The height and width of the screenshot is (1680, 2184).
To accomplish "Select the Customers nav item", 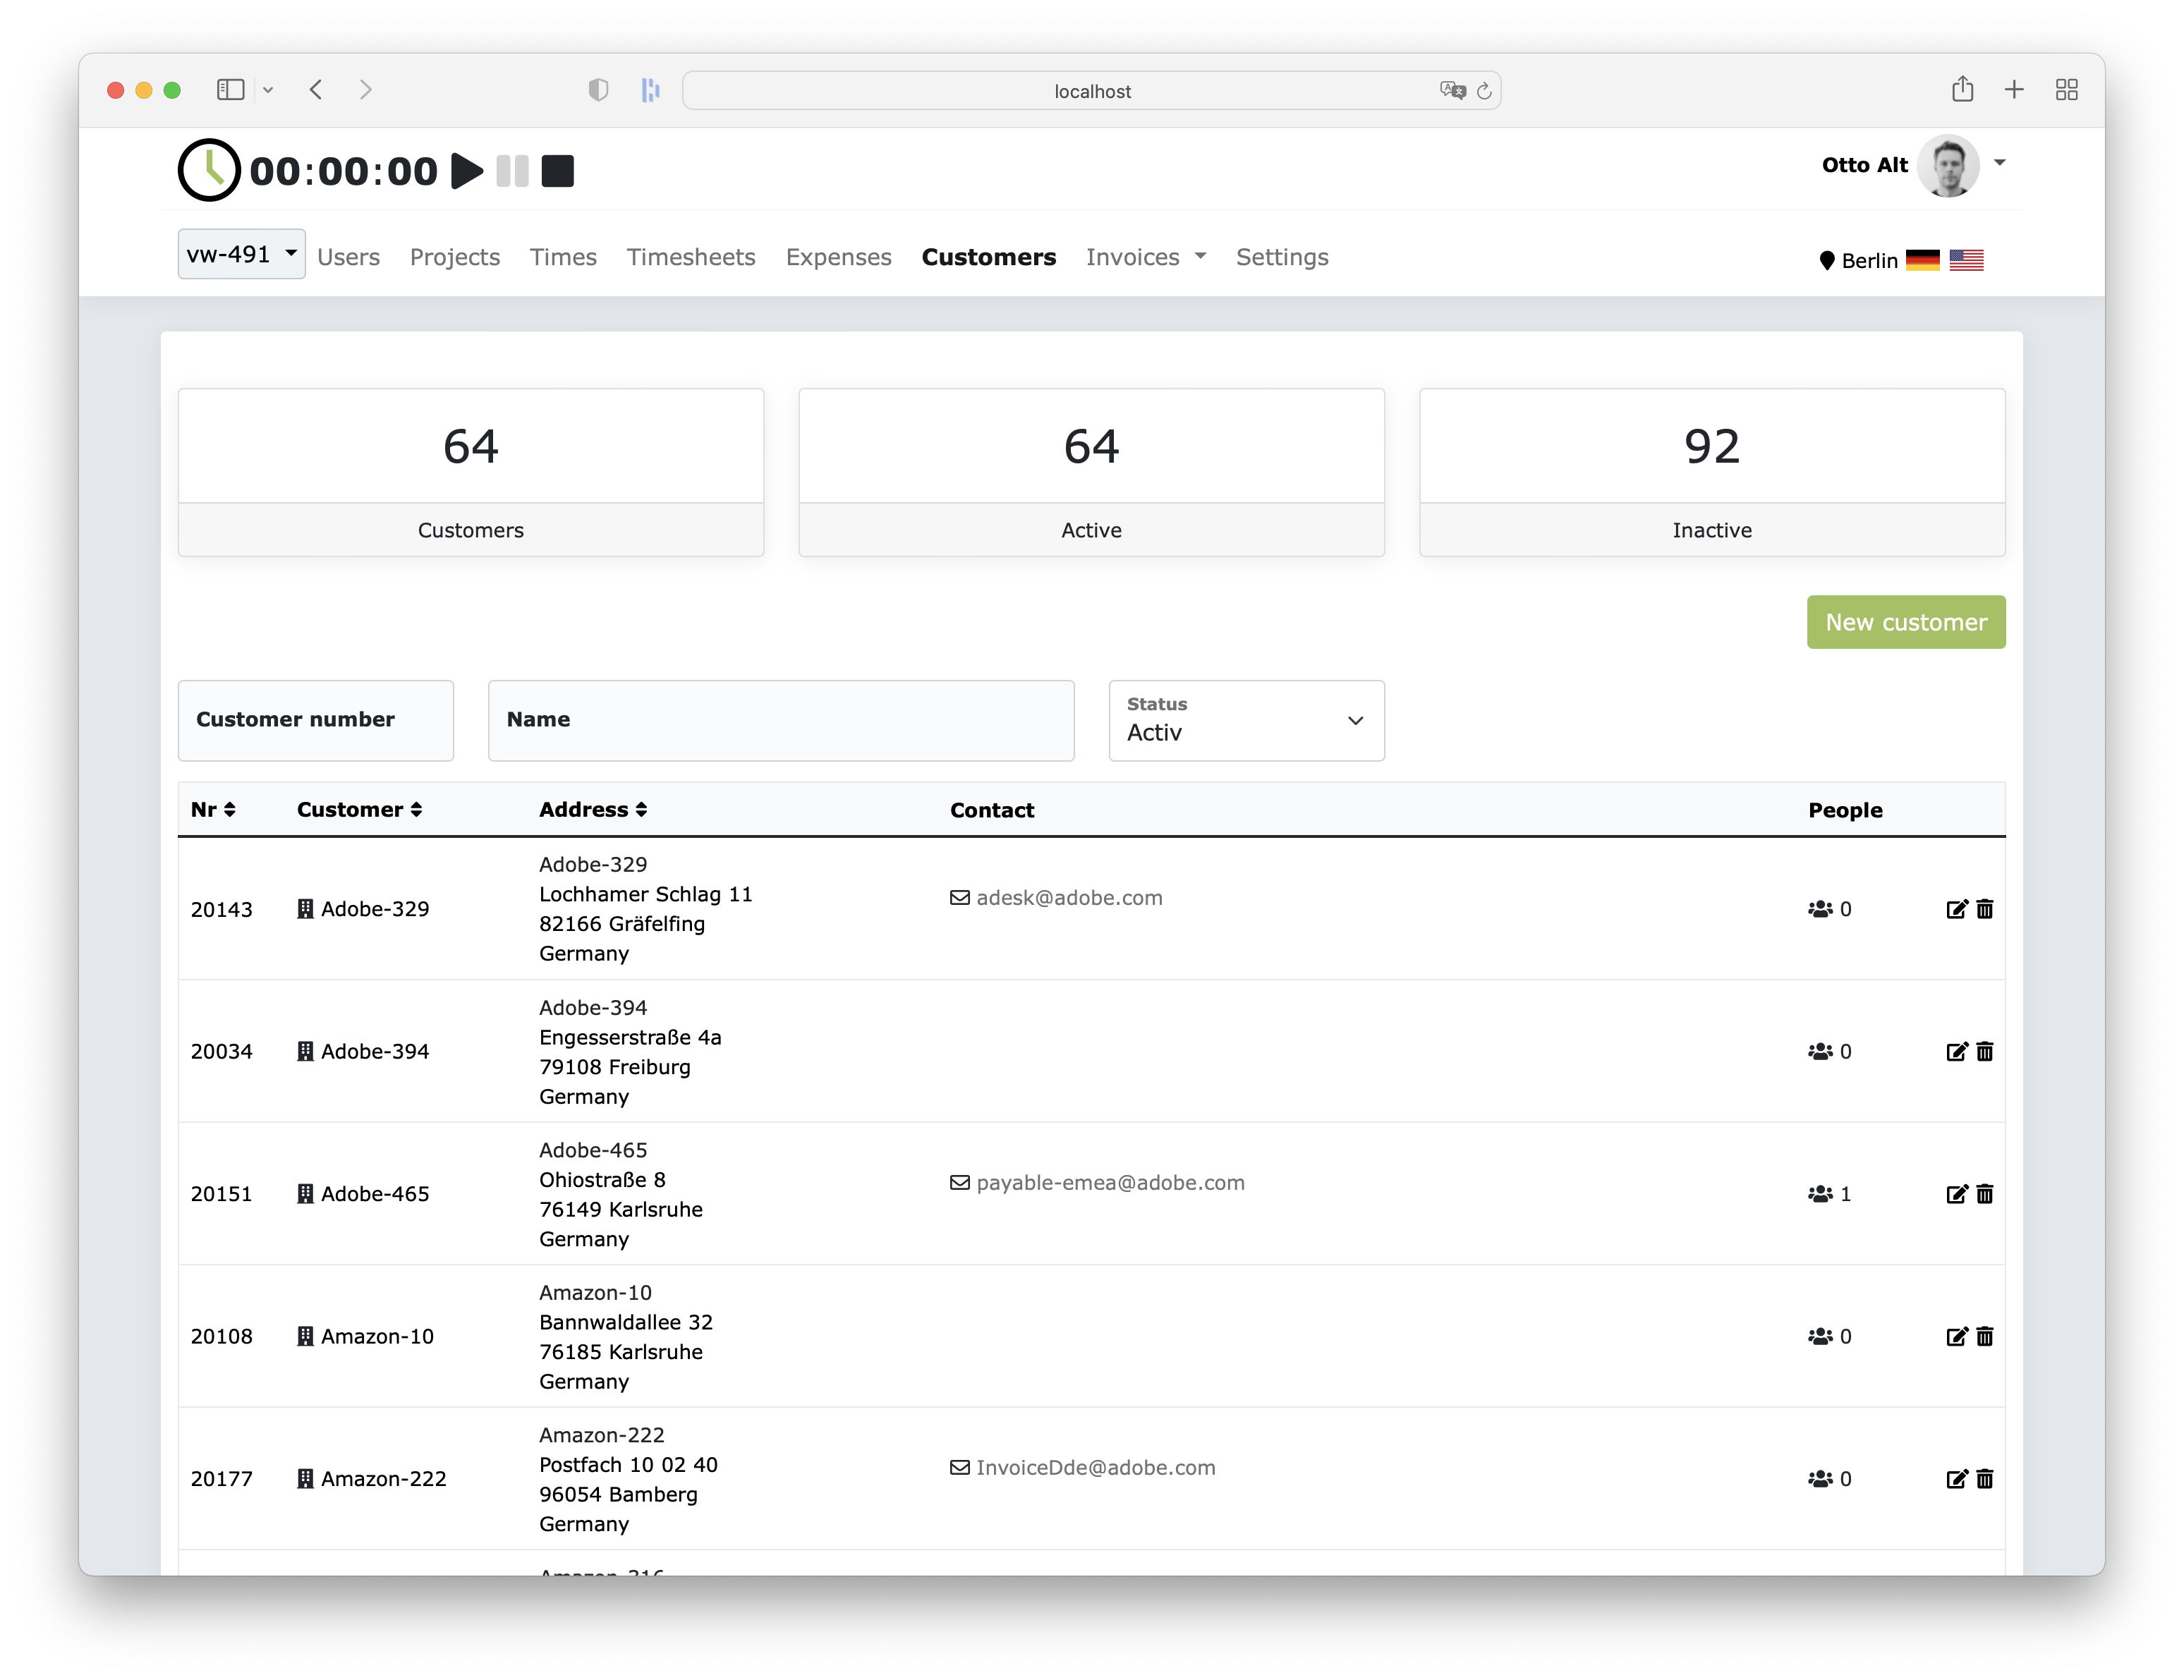I will point(988,257).
